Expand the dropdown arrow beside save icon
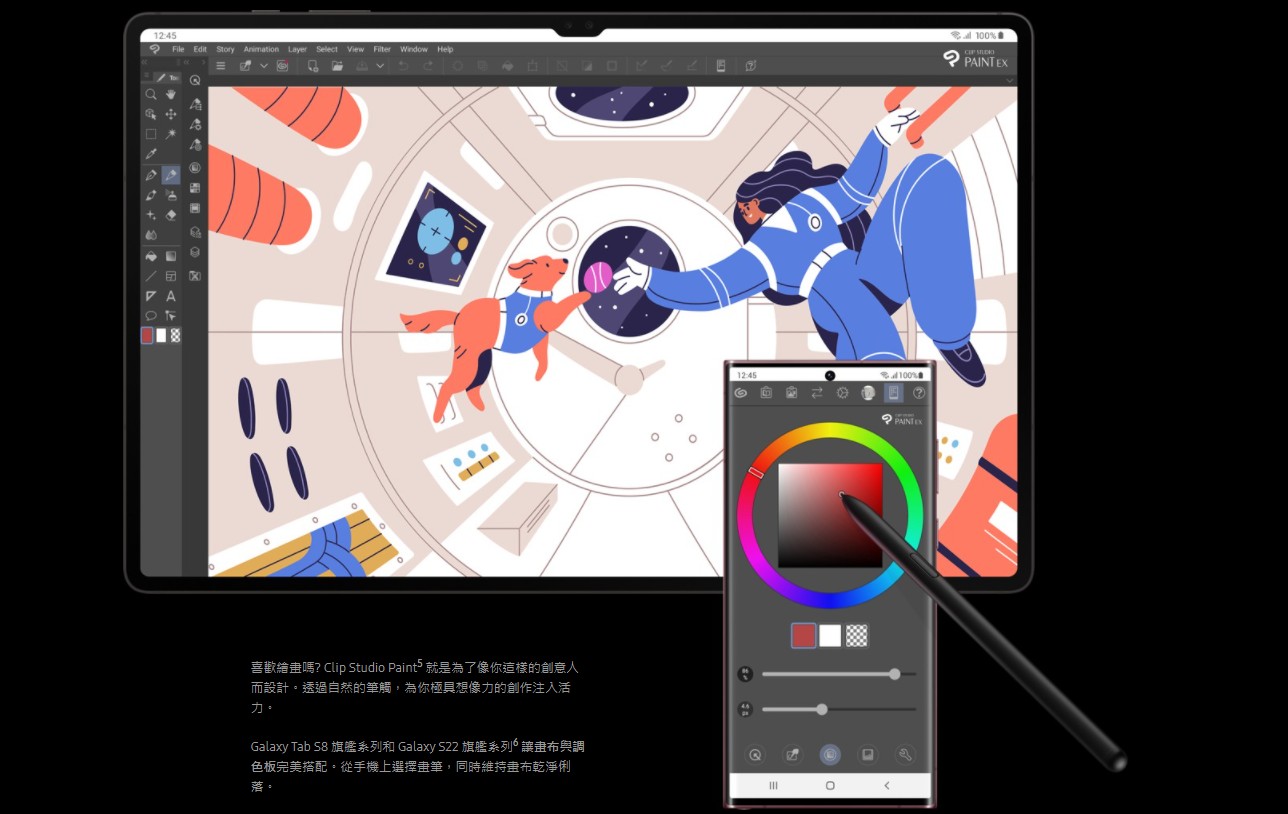This screenshot has width=1288, height=814. (380, 66)
